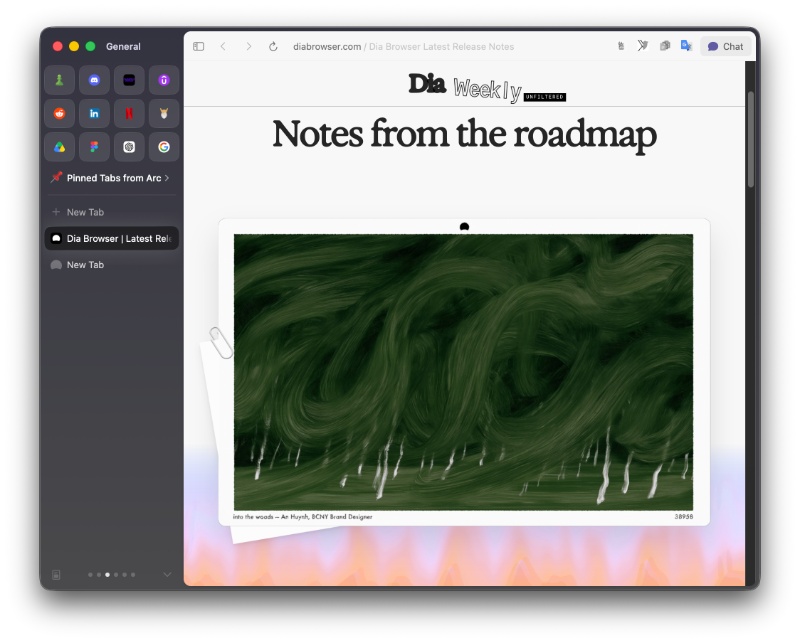The image size is (800, 643).
Task: Click the into the woods caption
Action: 303,517
